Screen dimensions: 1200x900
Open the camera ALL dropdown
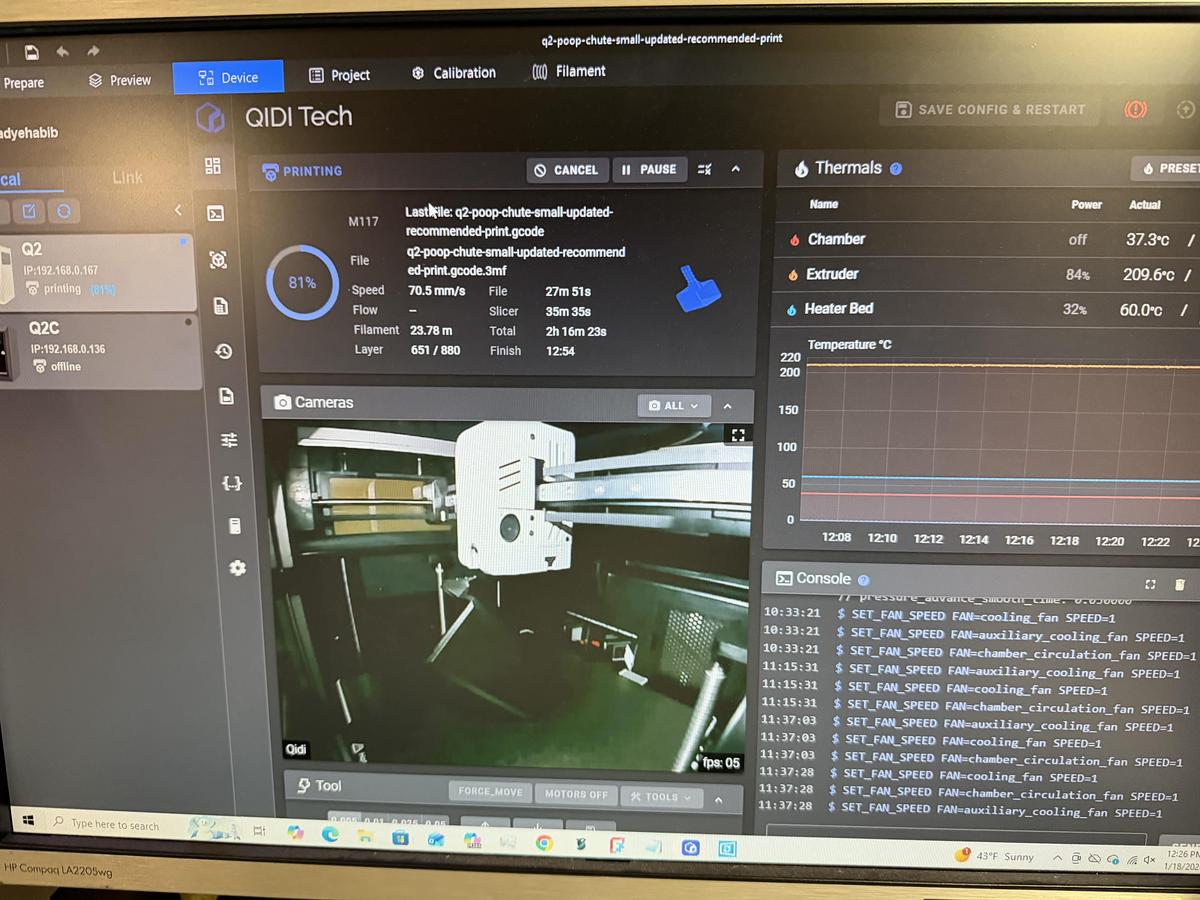click(x=673, y=405)
